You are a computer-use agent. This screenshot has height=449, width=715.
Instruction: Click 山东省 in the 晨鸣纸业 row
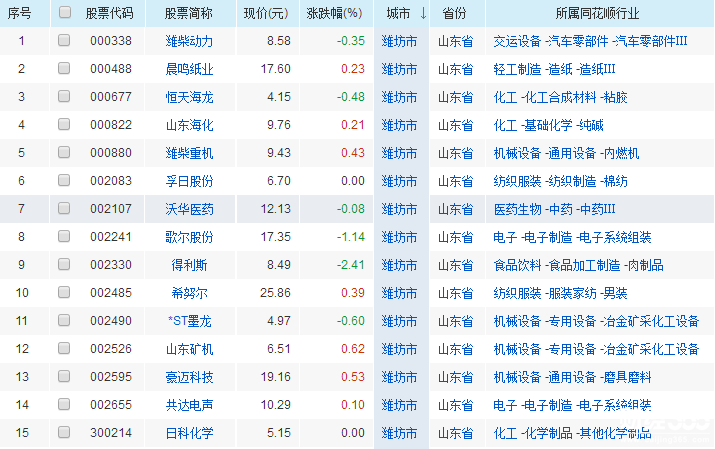455,69
